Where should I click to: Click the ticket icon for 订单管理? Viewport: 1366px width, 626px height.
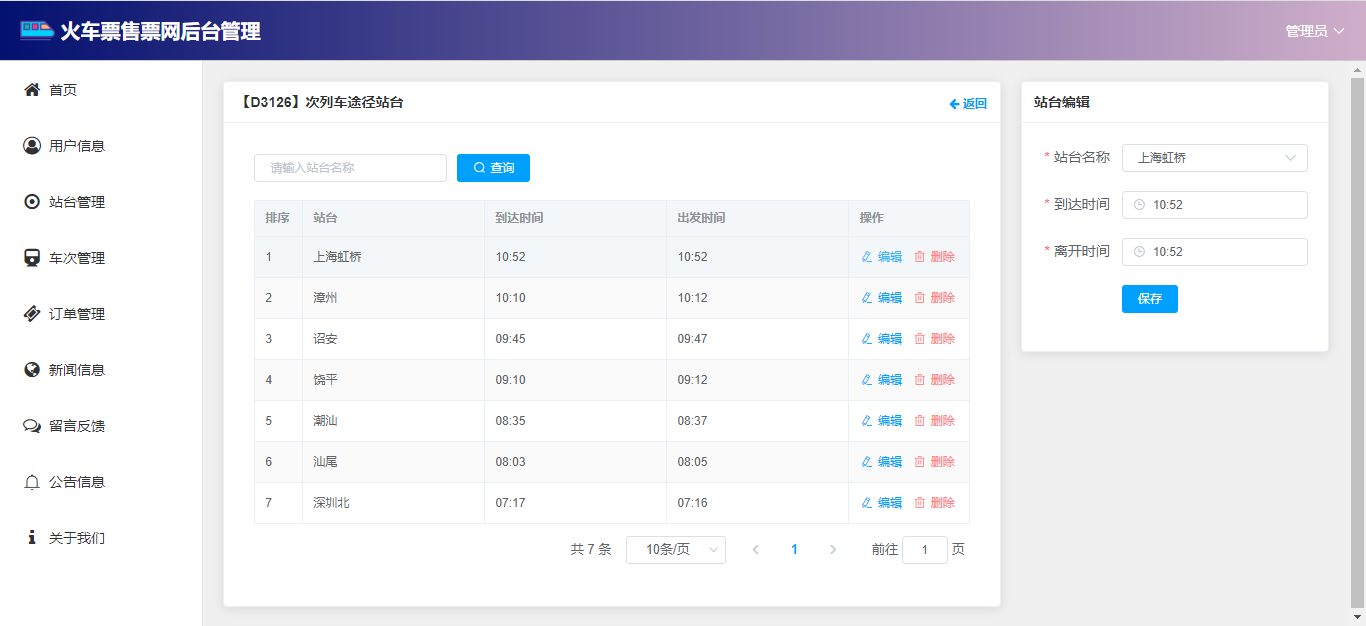pos(32,314)
